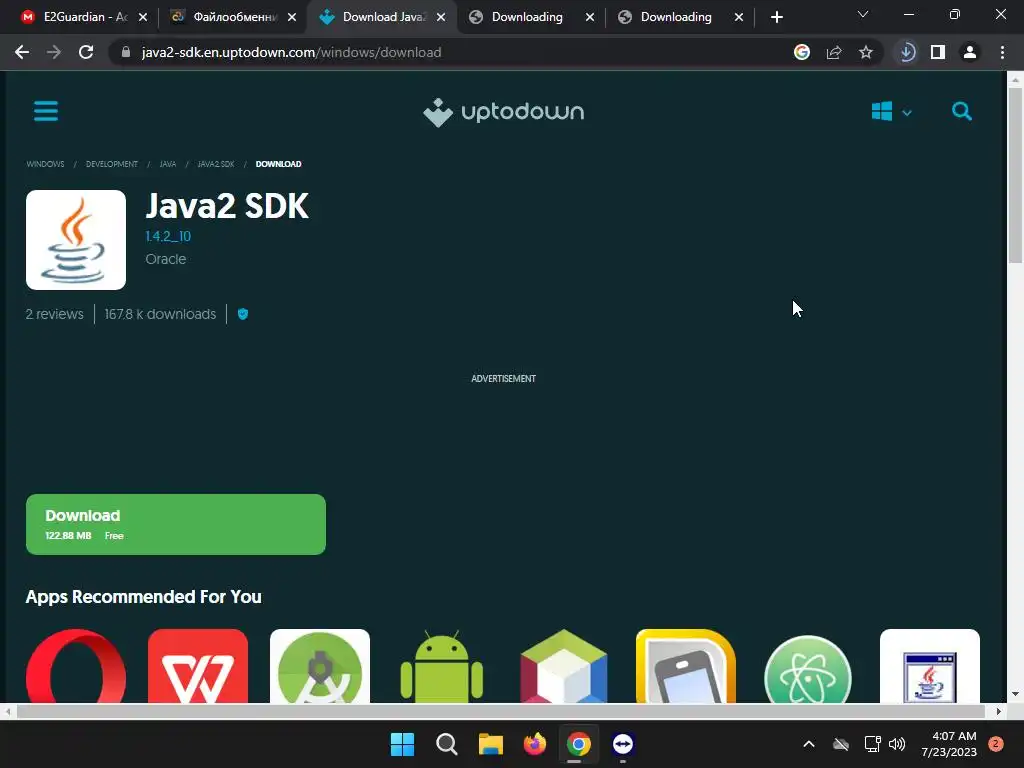
Task: Open the site search magnifier
Action: coord(961,112)
